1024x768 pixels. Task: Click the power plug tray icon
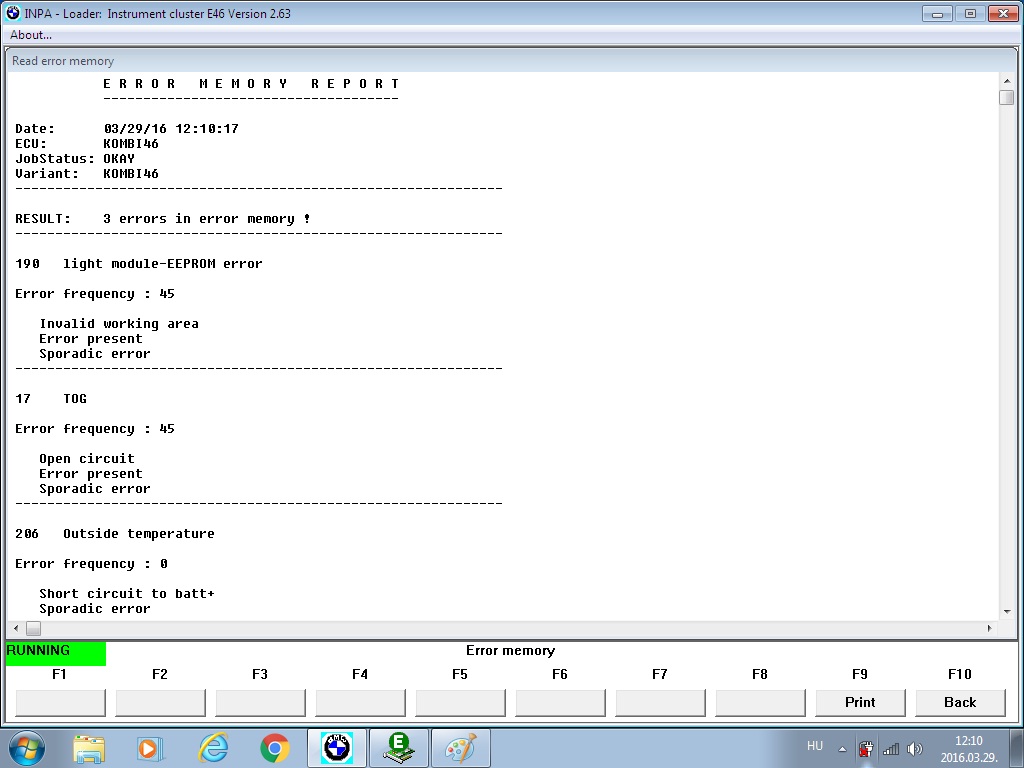866,749
